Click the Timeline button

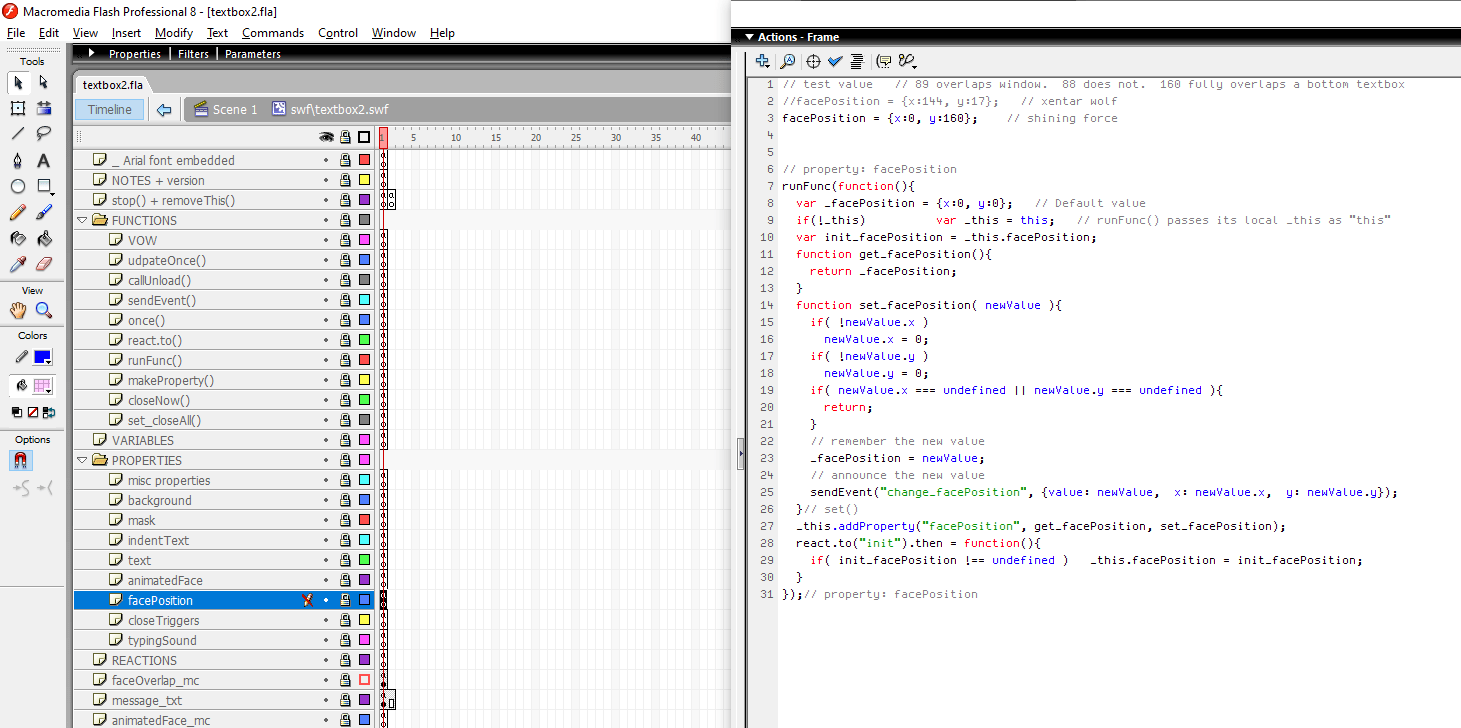[x=109, y=110]
